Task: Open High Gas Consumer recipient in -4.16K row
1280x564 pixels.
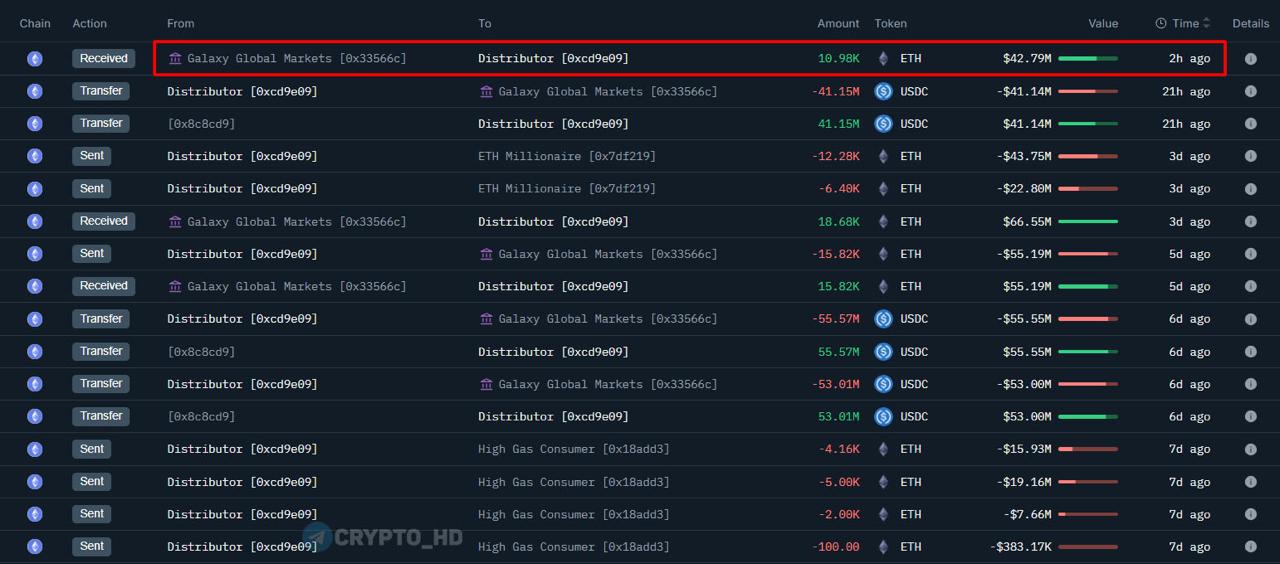Action: (x=574, y=449)
